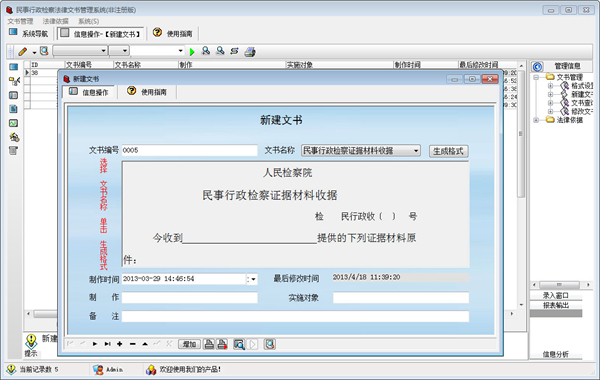Select the 修改文 tree item
600x380 pixels.
(582, 111)
